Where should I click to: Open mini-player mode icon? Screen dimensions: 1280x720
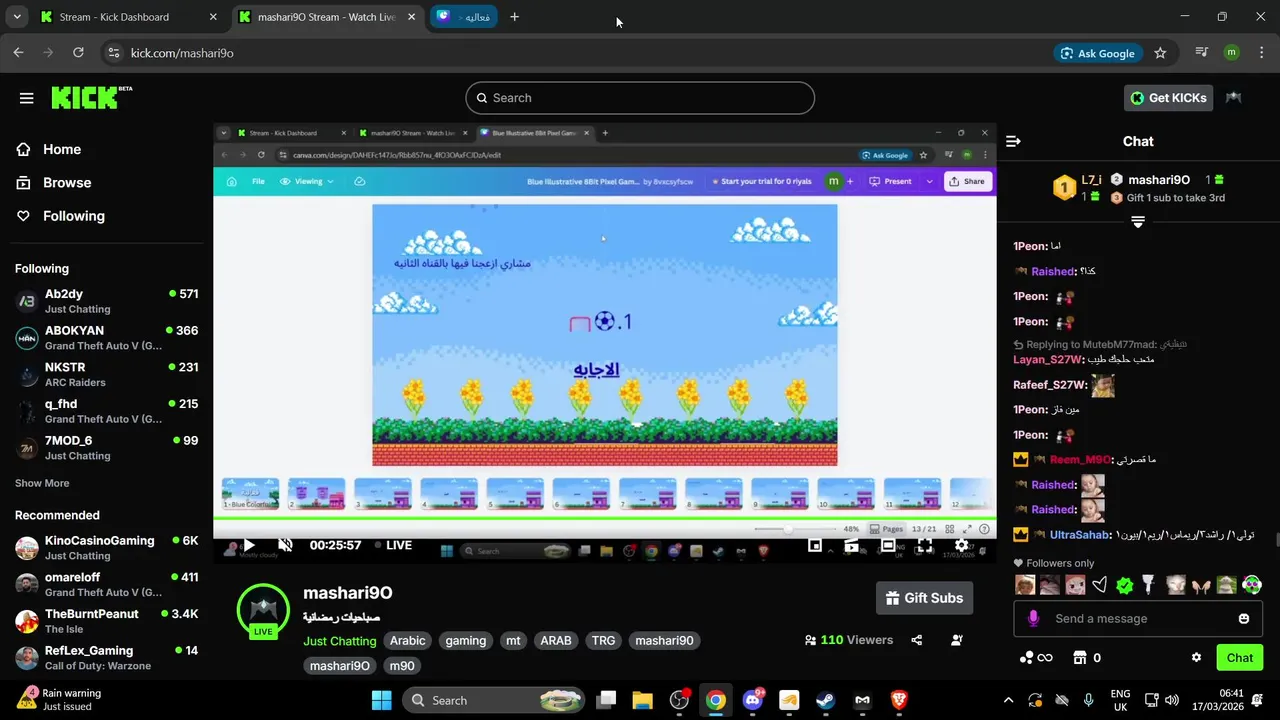click(x=815, y=545)
